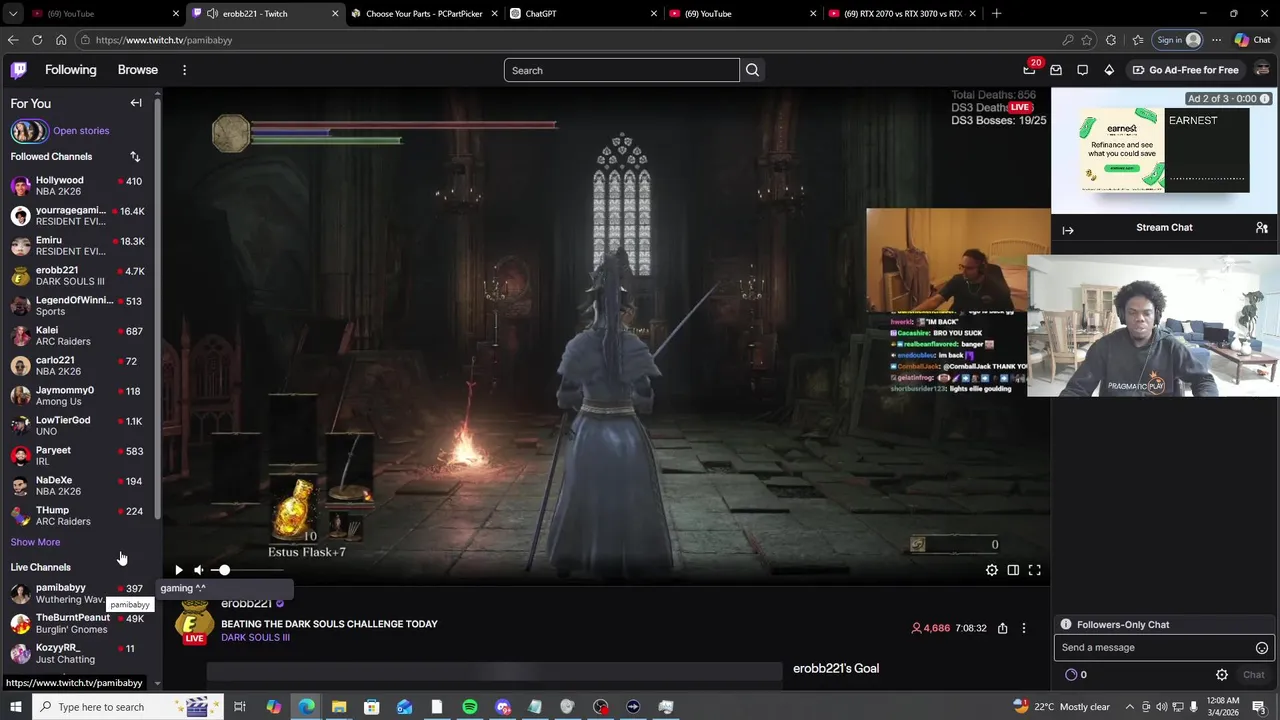Refresh the page in the browser
Viewport: 1280px width, 720px height.
[x=37, y=40]
